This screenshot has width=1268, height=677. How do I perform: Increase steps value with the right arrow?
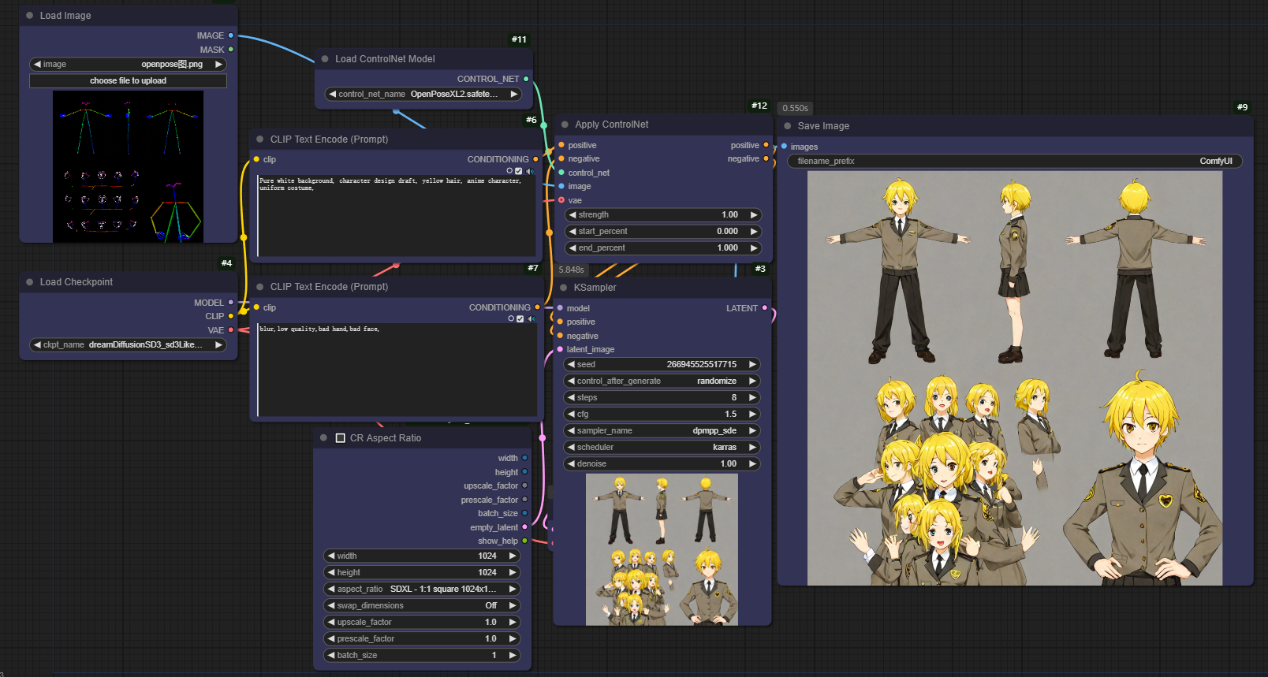point(752,398)
